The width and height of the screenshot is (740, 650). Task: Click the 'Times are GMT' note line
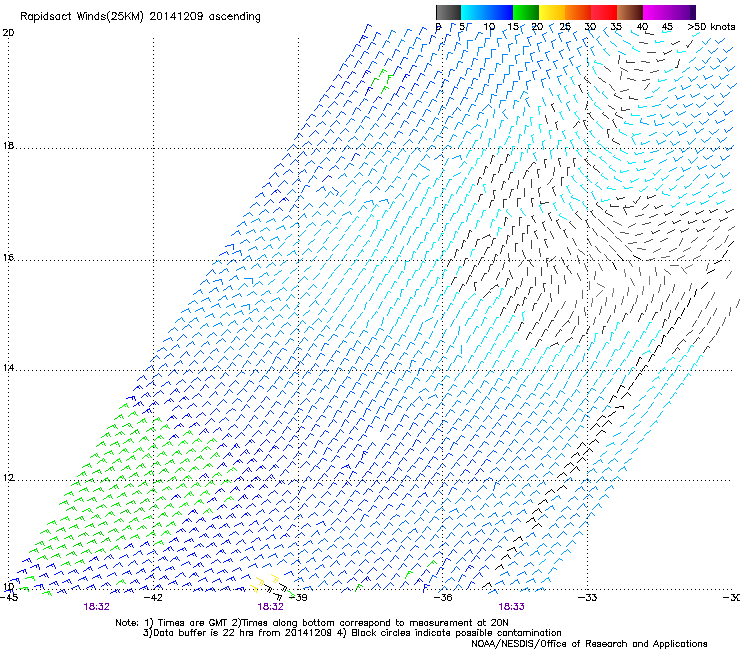pyautogui.click(x=312, y=623)
